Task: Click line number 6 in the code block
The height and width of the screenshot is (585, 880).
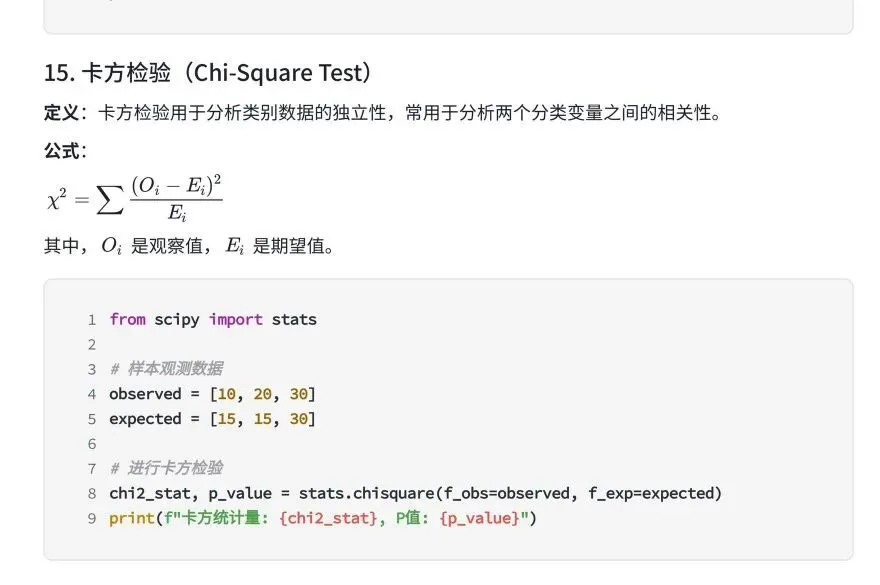Action: coord(91,444)
